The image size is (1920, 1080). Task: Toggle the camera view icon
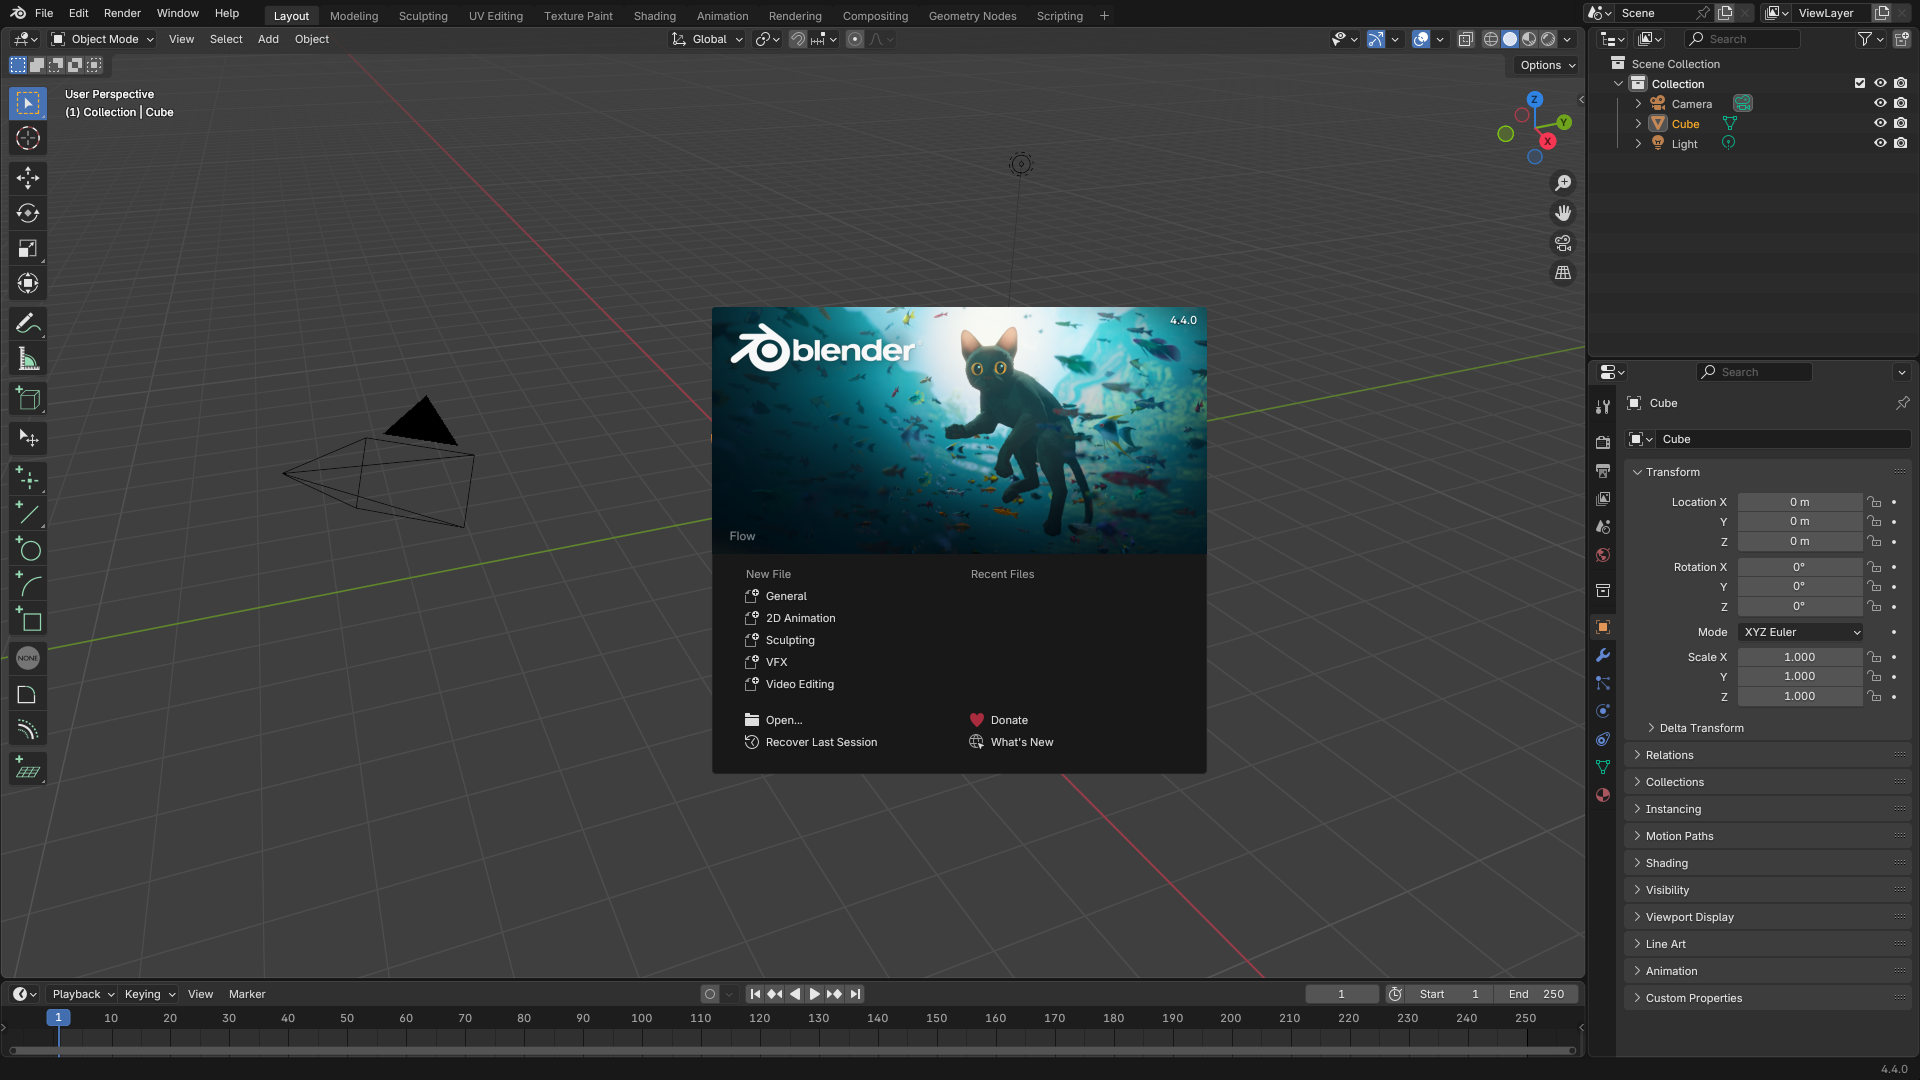point(1563,243)
